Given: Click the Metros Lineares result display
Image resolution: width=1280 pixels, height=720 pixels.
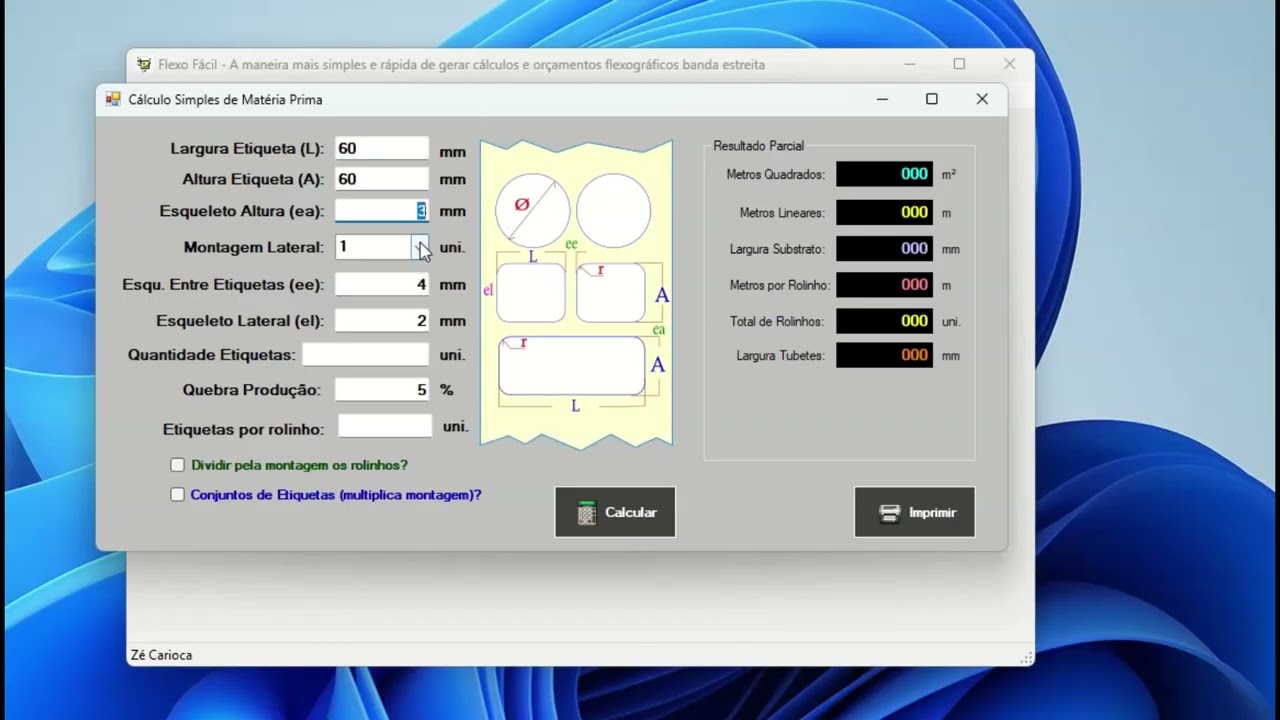Looking at the screenshot, I should (x=884, y=212).
